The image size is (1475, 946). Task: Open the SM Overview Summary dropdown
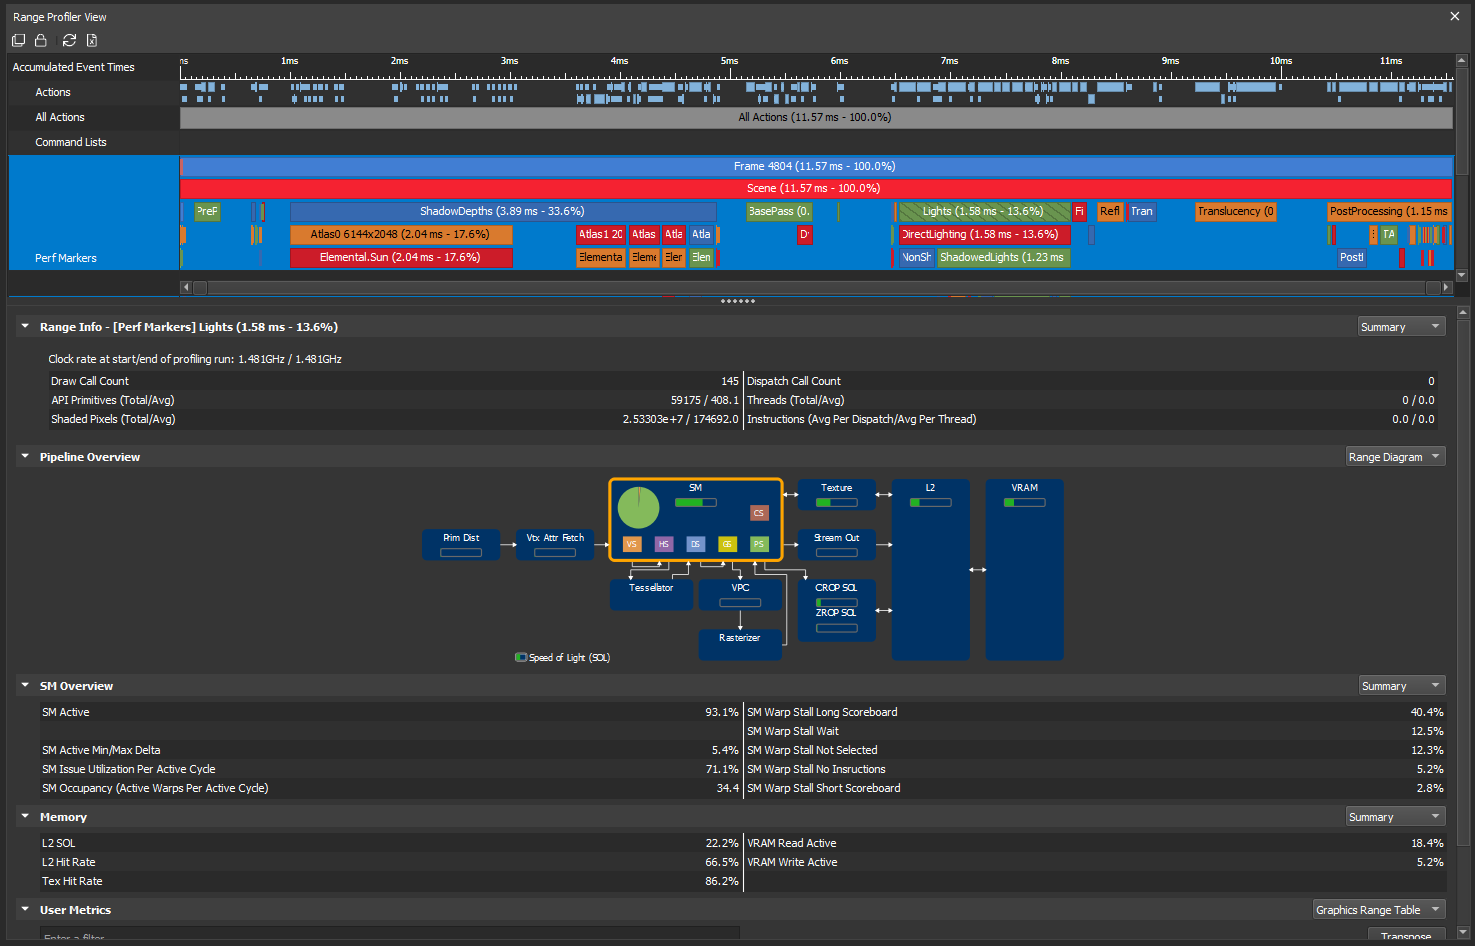point(1401,686)
